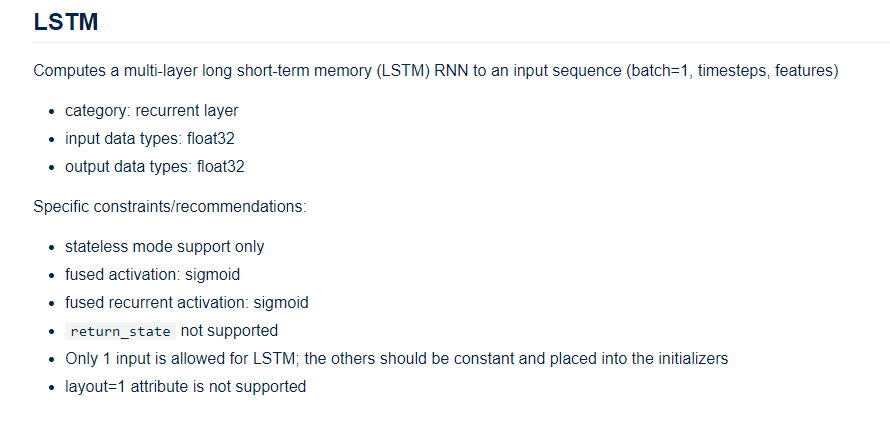Viewport: 890px width, 427px height.
Task: Click the "stateless mode support only" bullet
Action: click(164, 246)
